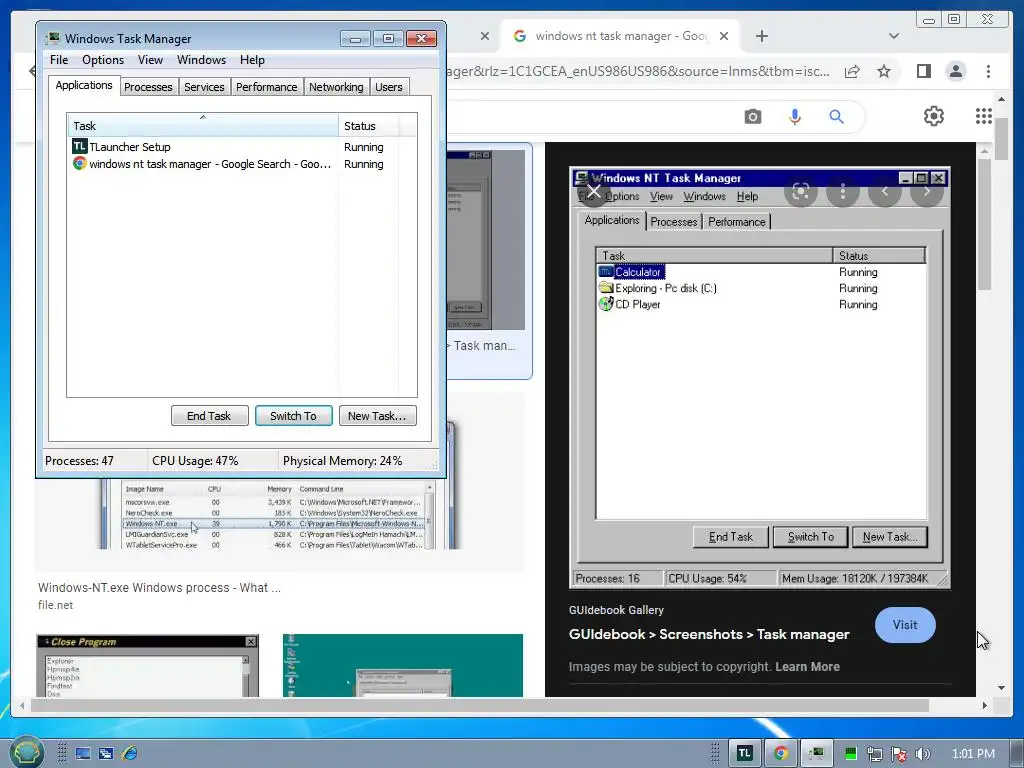Click the Task Manager taskbar button
The image size is (1024, 768).
point(816,753)
